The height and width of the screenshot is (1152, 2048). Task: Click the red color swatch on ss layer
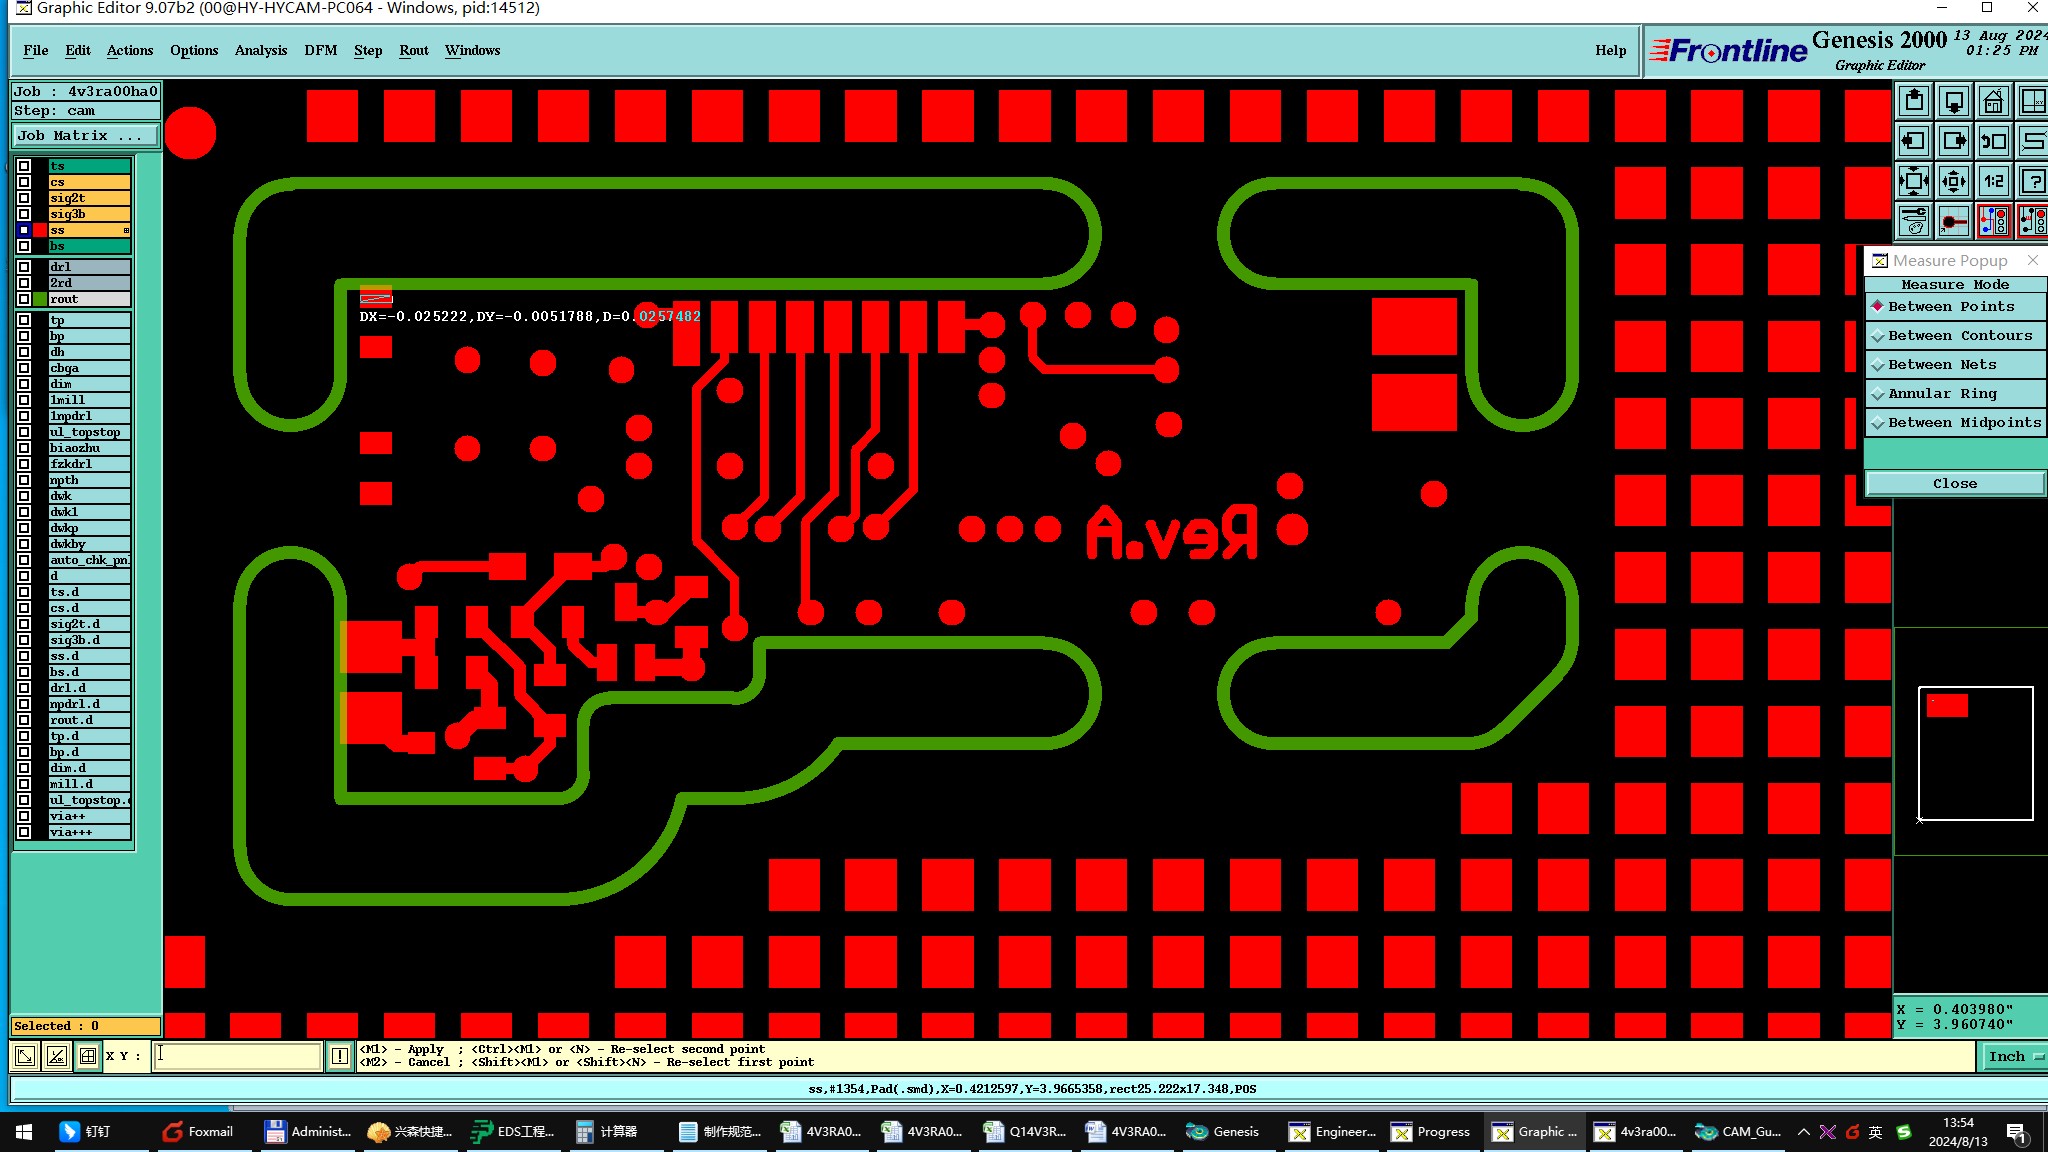[40, 230]
